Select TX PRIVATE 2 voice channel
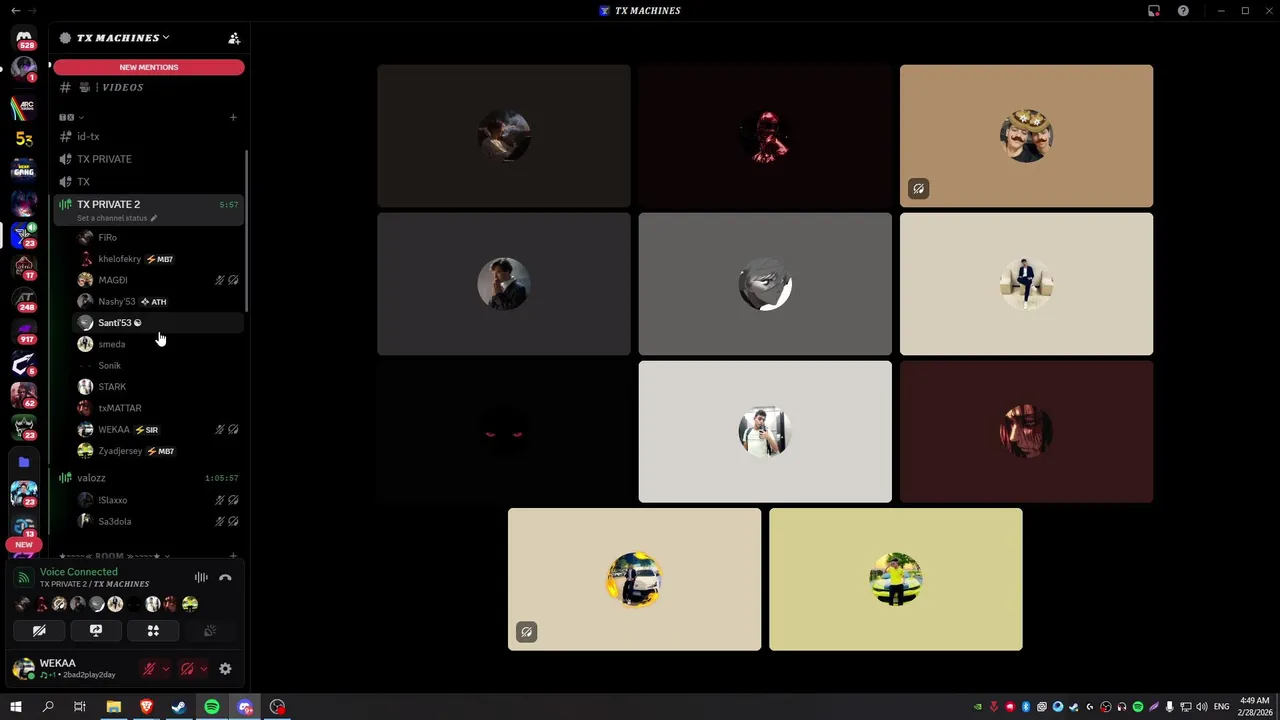 tap(148, 210)
